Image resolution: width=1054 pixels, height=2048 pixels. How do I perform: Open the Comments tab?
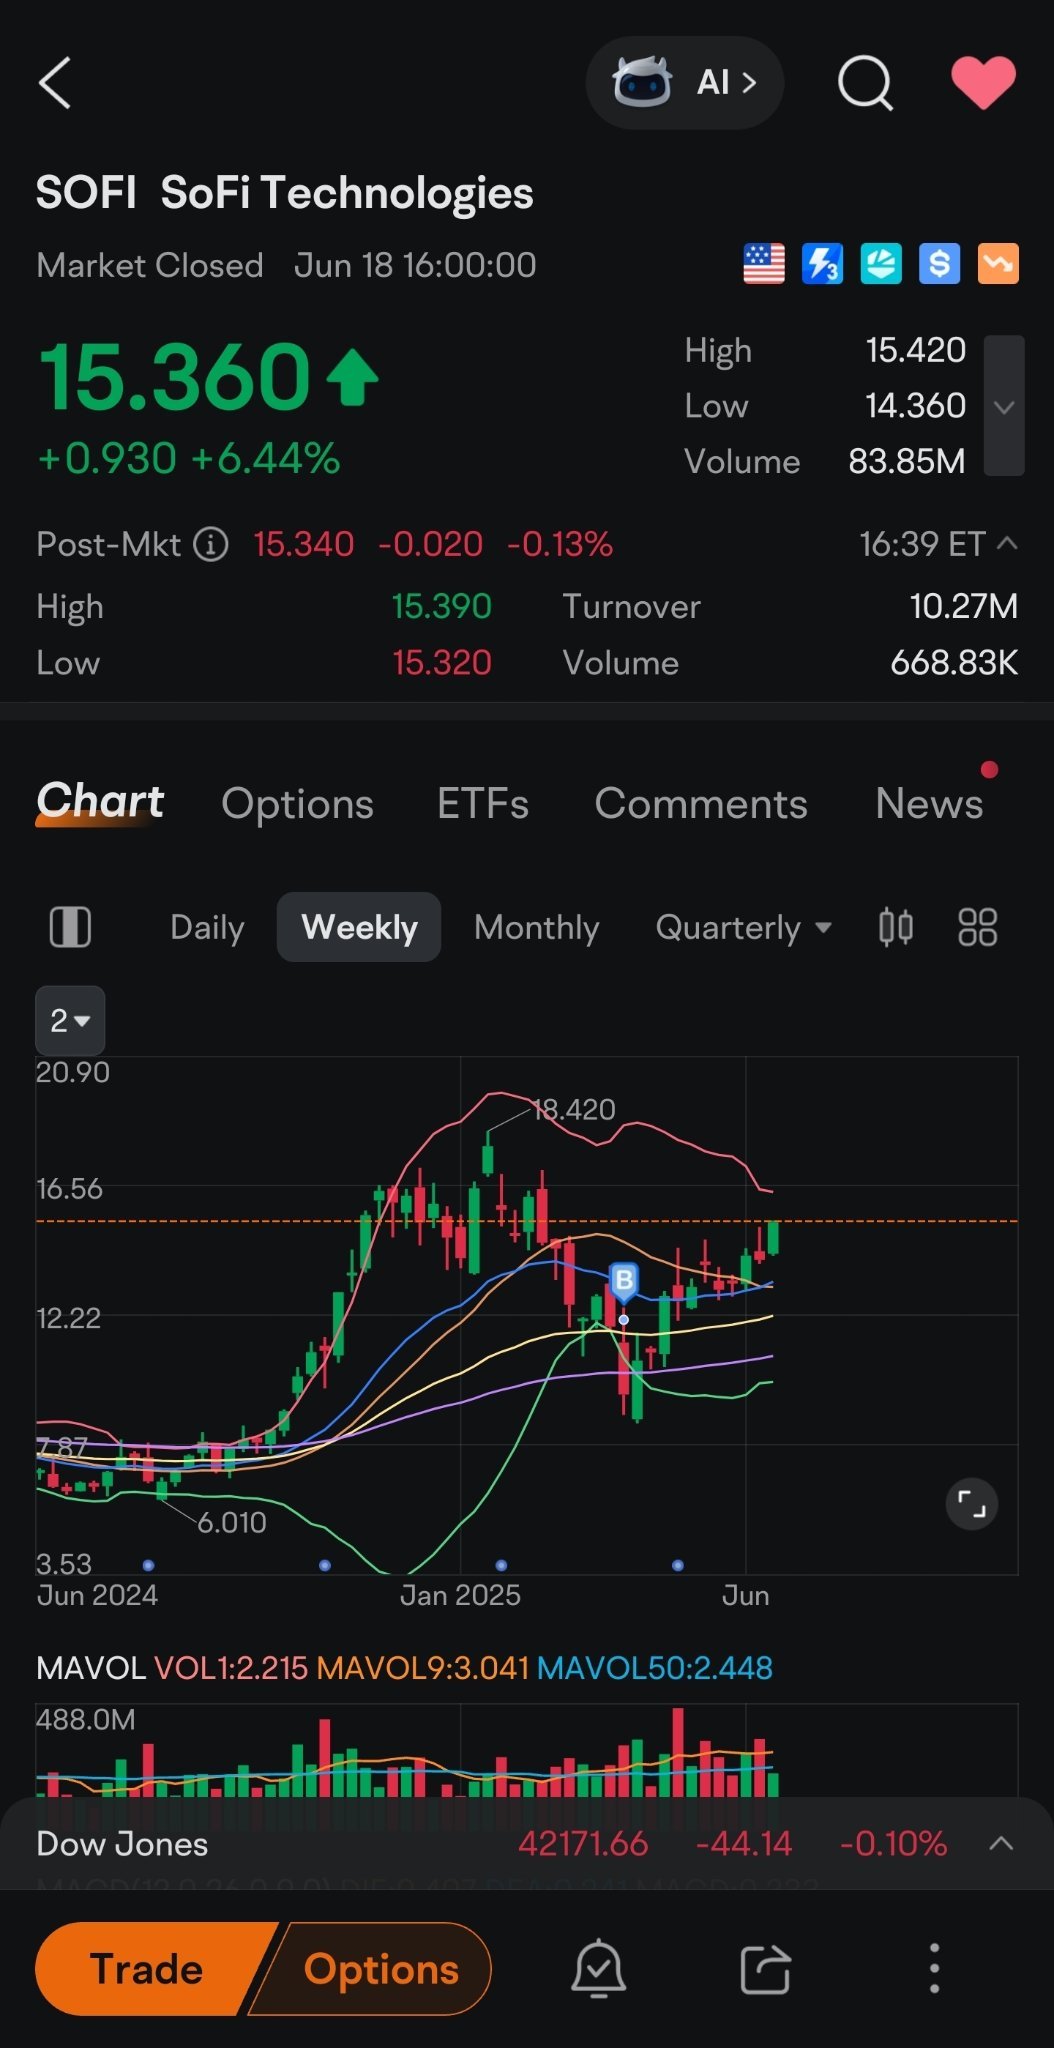(x=701, y=804)
